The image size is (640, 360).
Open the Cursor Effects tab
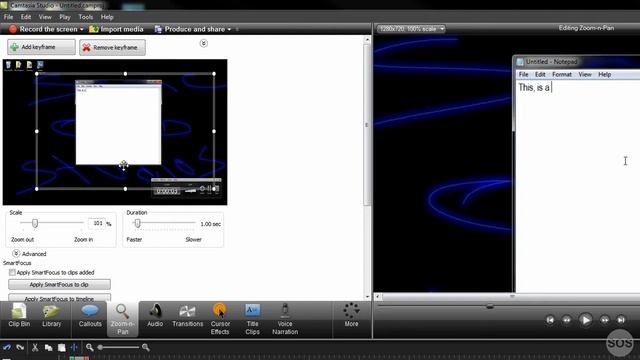coord(220,319)
